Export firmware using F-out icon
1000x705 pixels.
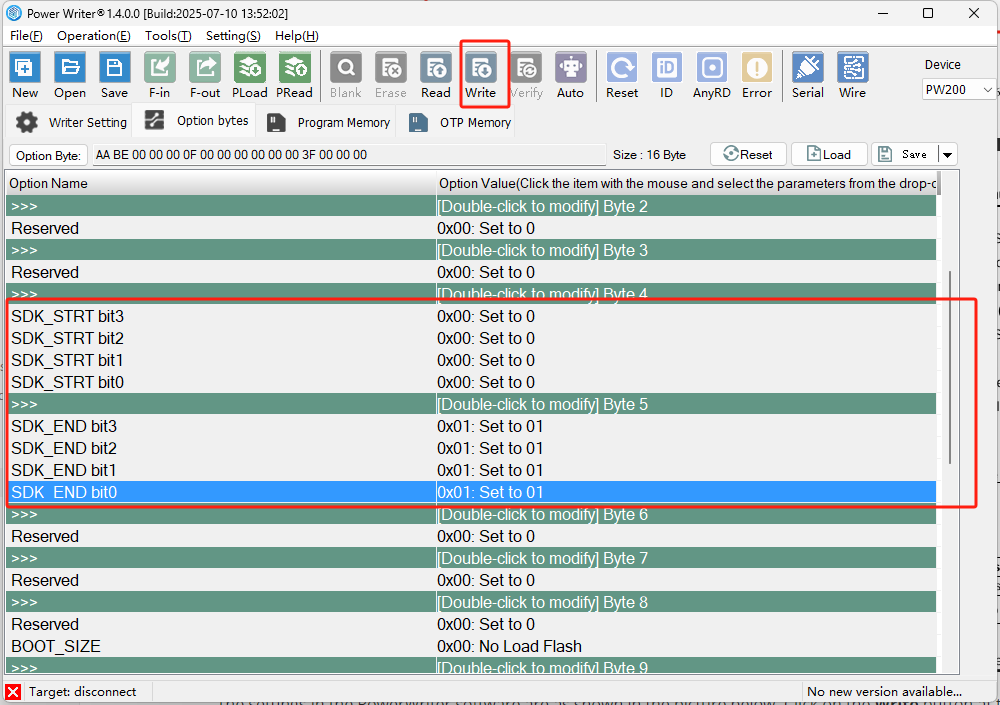tap(205, 75)
